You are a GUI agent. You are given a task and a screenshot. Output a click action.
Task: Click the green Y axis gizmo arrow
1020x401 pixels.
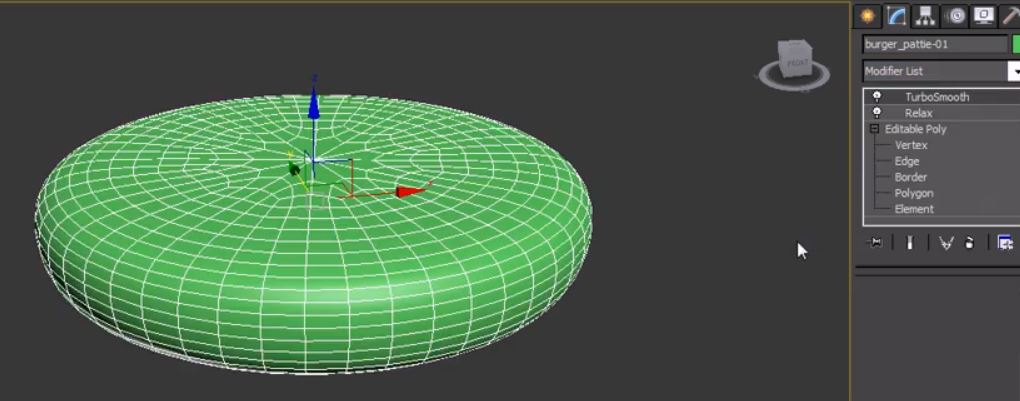tap(294, 170)
